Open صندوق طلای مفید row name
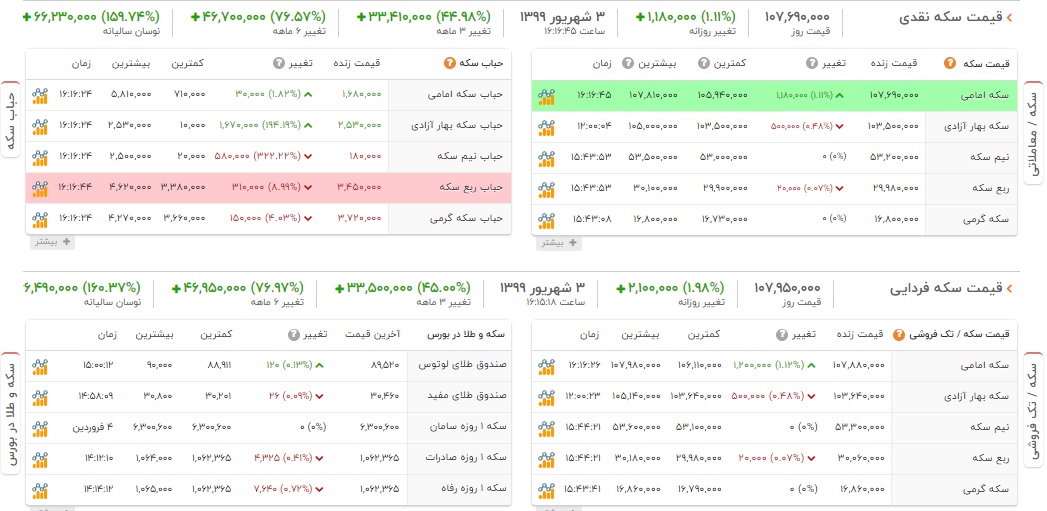 click(465, 396)
